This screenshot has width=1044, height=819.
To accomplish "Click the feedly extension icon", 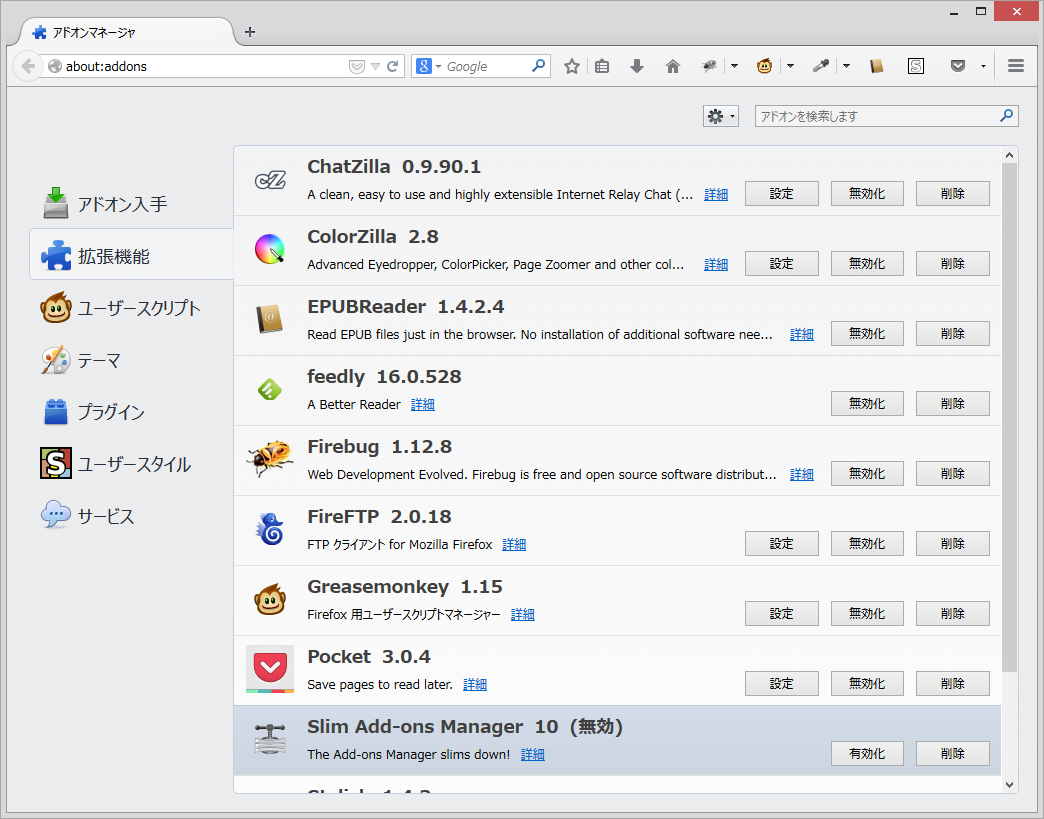I will pyautogui.click(x=270, y=390).
